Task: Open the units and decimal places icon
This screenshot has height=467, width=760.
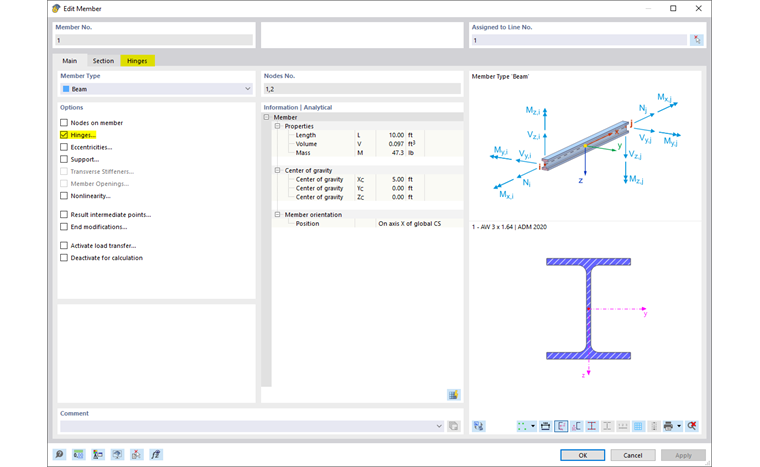Action: 79,454
